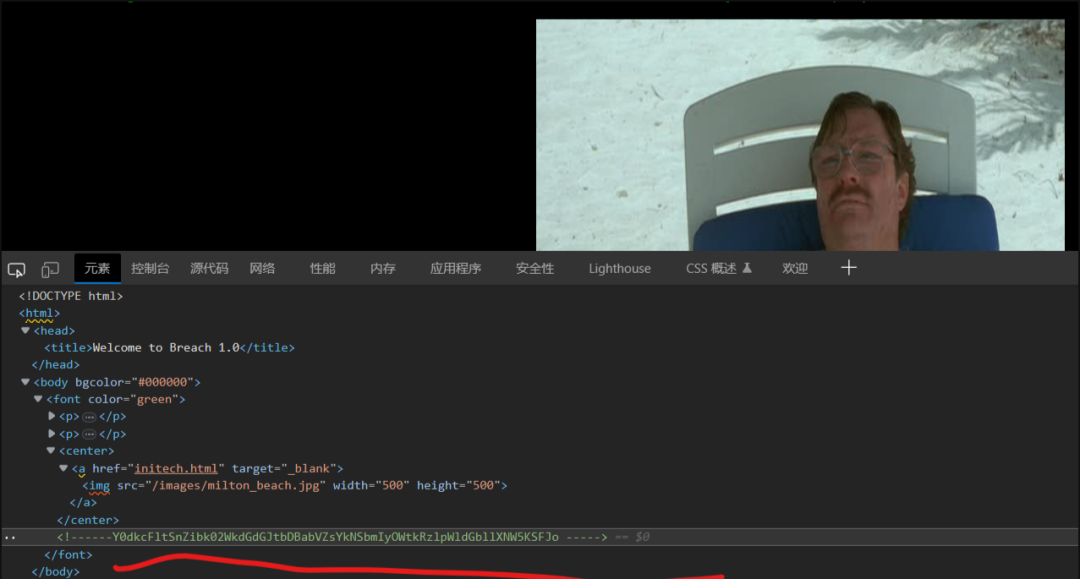1080x579 pixels.
Task: Open the 内存 tab
Action: coord(383,269)
